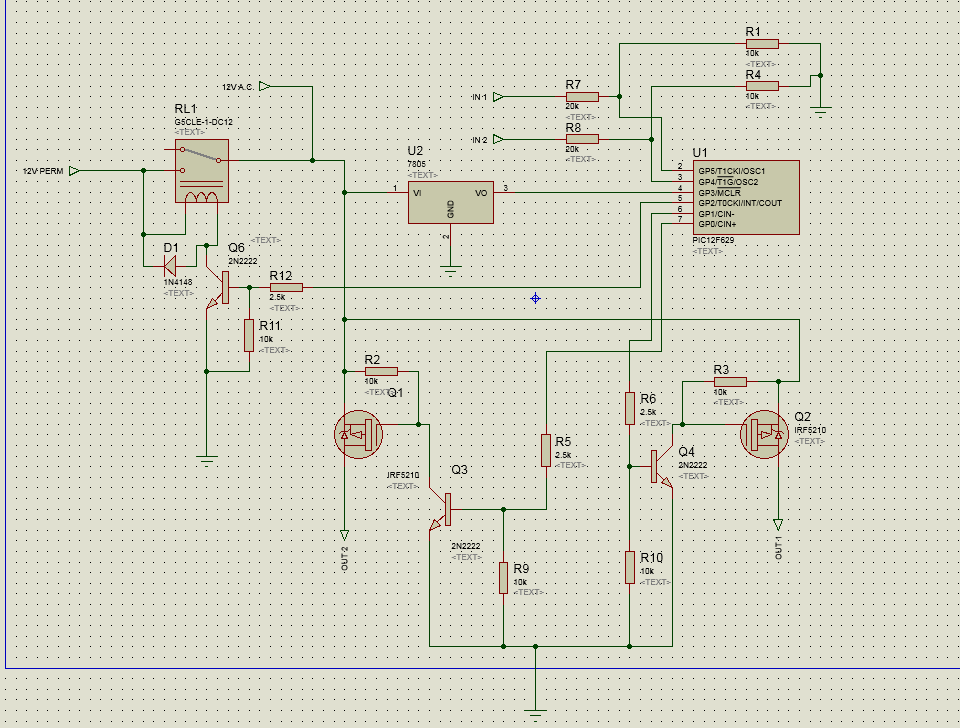Viewport: 960px width, 728px height.
Task: Select the Q4 2N2222 transistor
Action: pyautogui.click(x=661, y=467)
